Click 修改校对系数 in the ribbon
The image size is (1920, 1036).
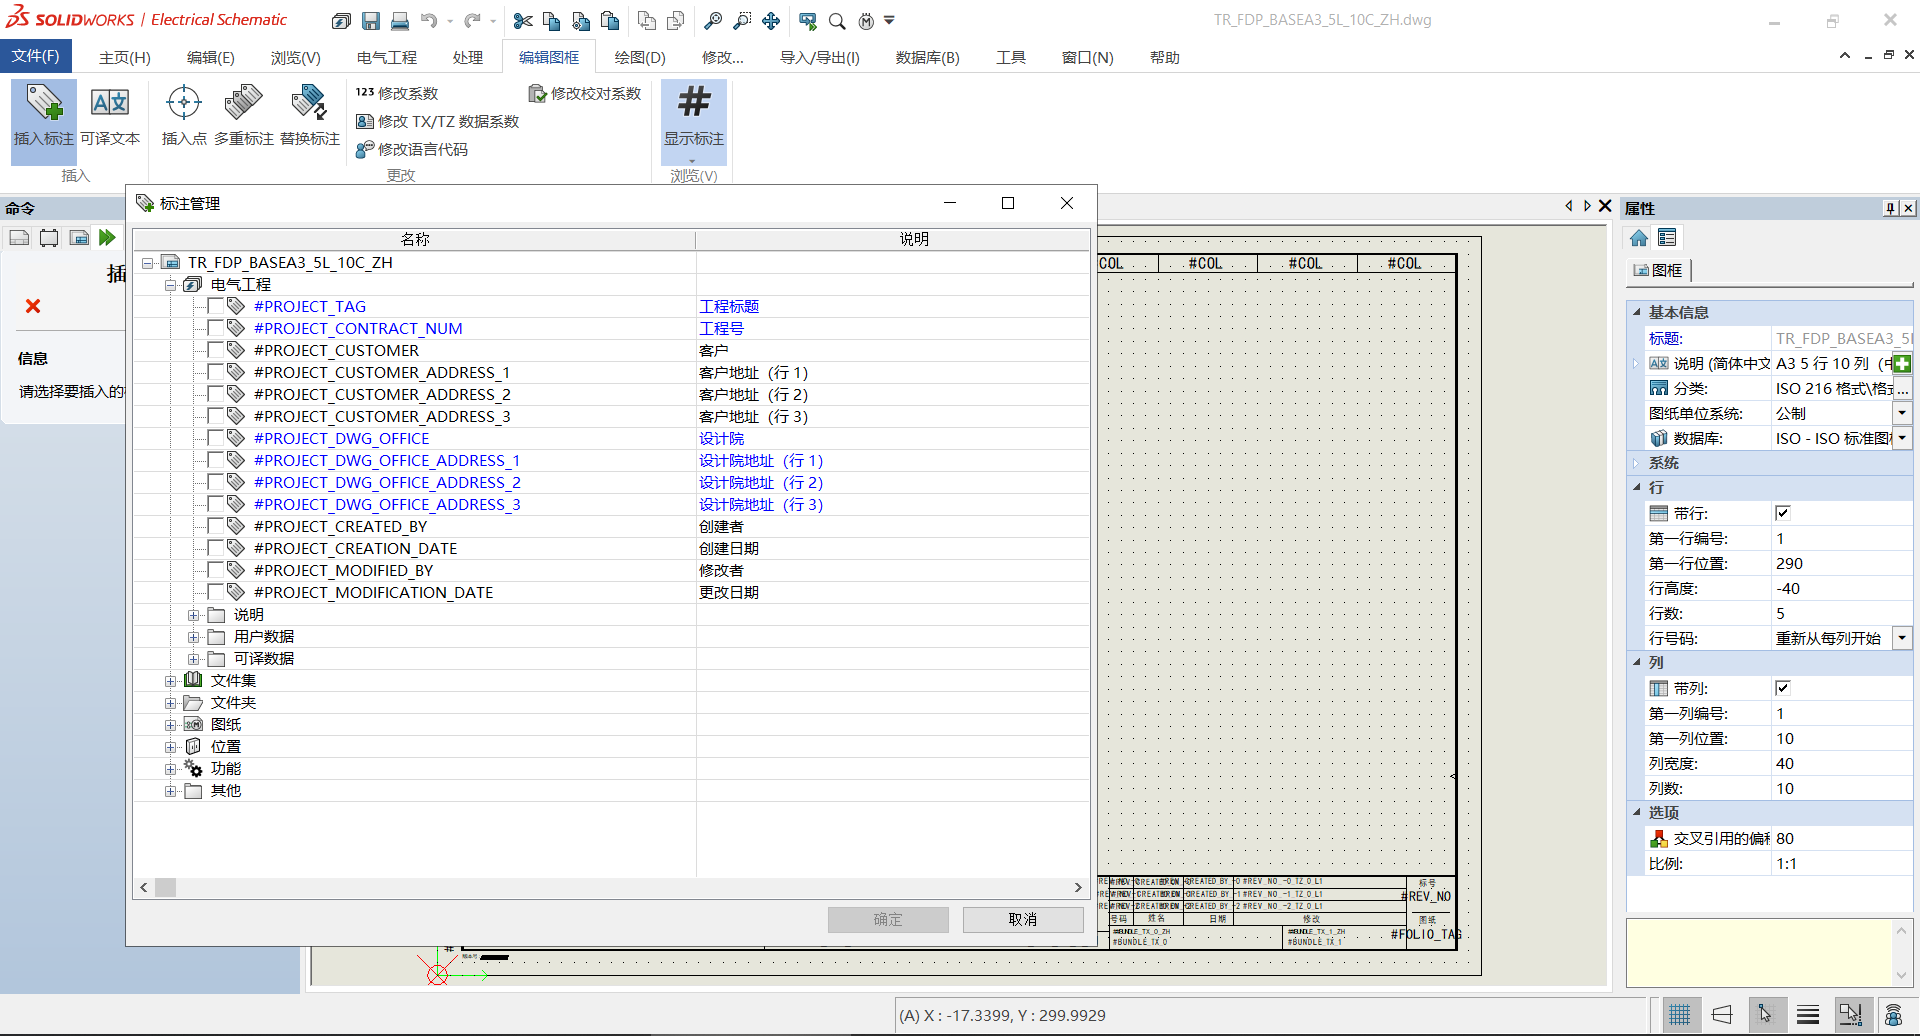click(x=585, y=93)
